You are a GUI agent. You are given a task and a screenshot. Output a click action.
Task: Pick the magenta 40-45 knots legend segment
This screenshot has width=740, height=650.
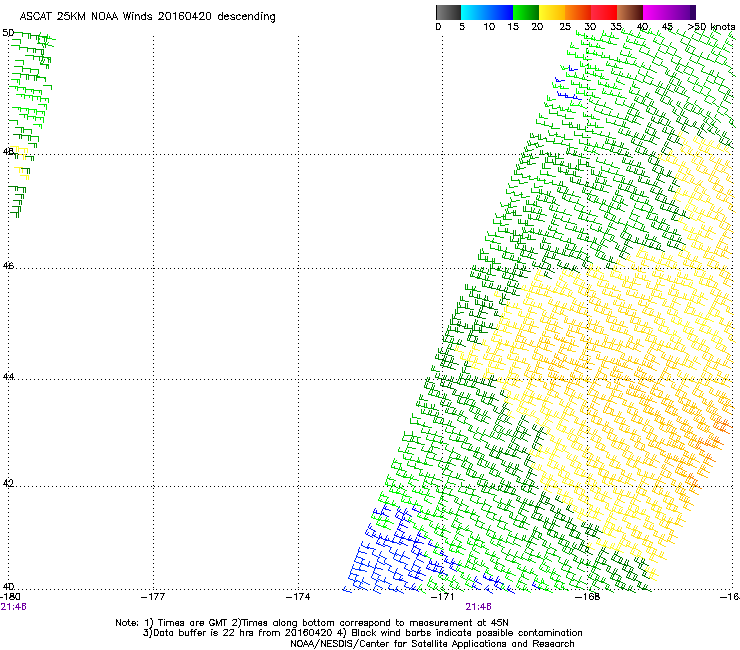click(656, 12)
